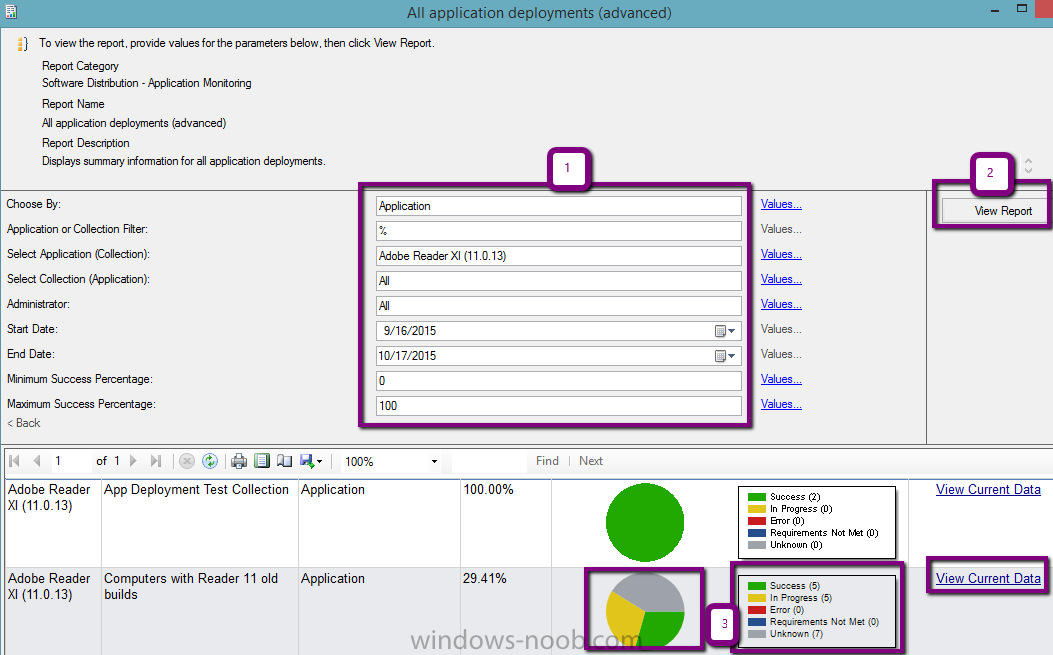Click field containing Adobe Reader XI (11.0.13)

tap(559, 255)
